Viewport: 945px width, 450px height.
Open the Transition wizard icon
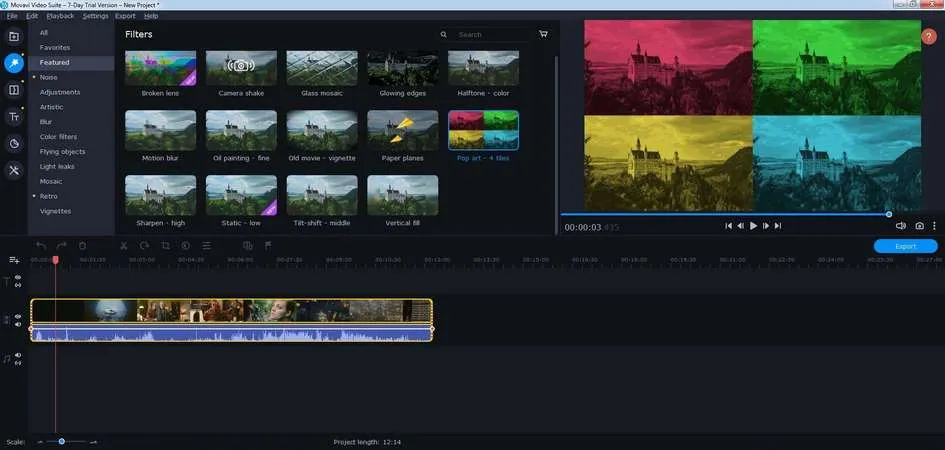click(x=247, y=245)
